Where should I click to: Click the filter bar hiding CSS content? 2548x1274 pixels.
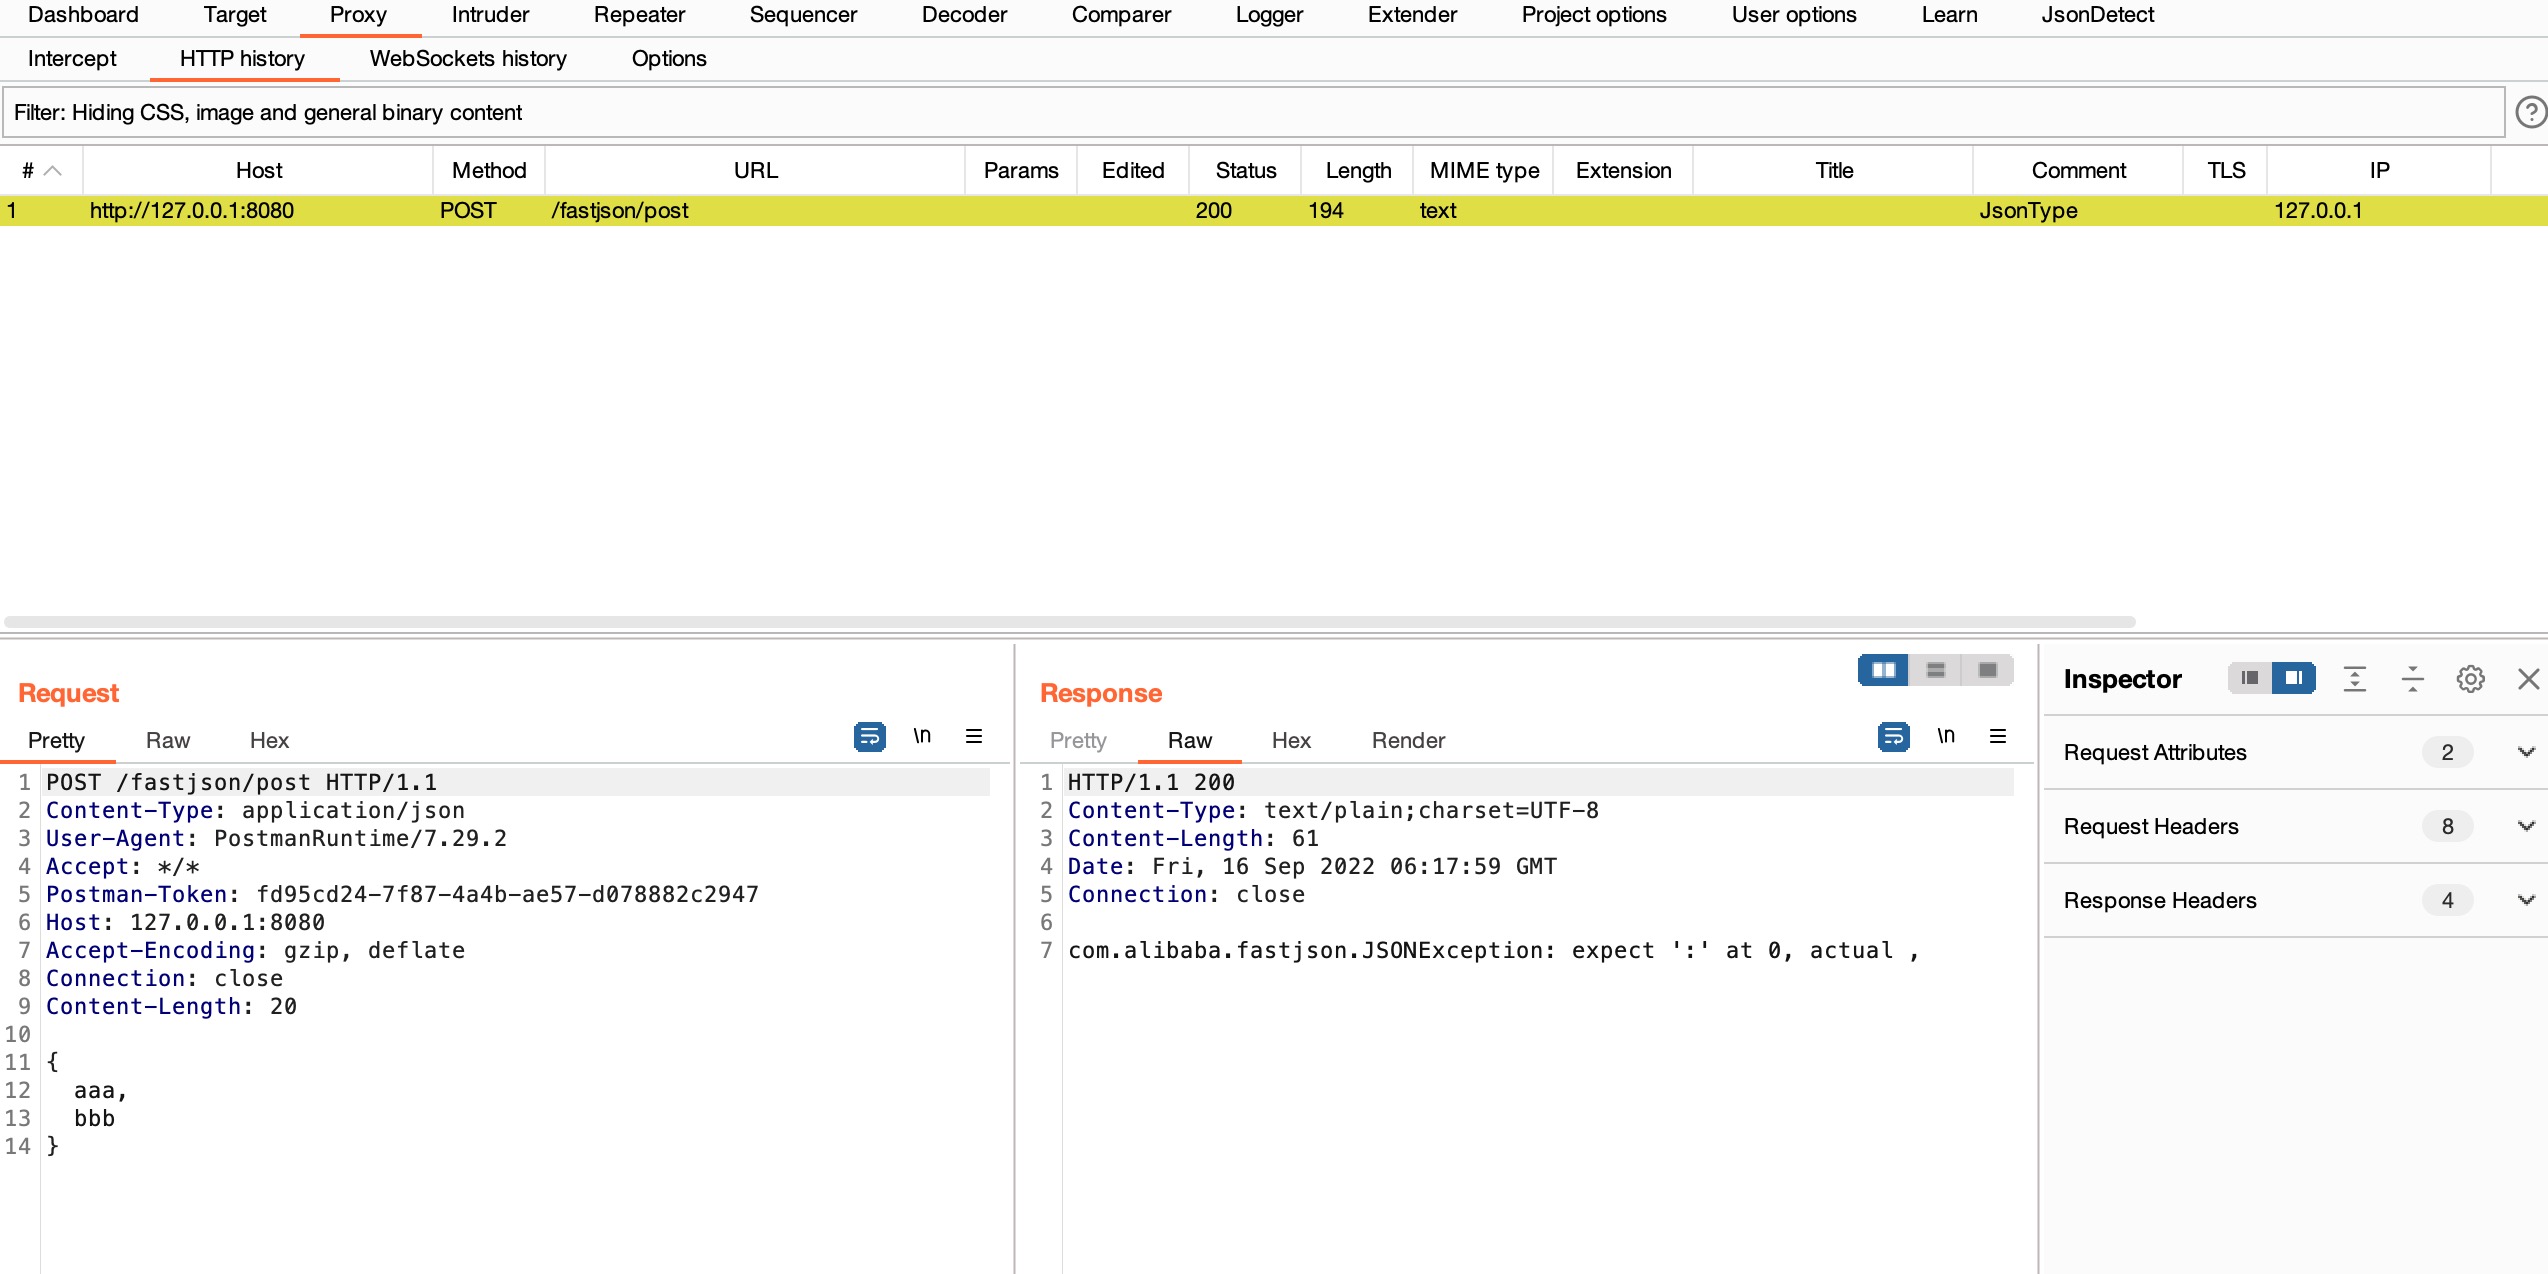pos(1250,112)
